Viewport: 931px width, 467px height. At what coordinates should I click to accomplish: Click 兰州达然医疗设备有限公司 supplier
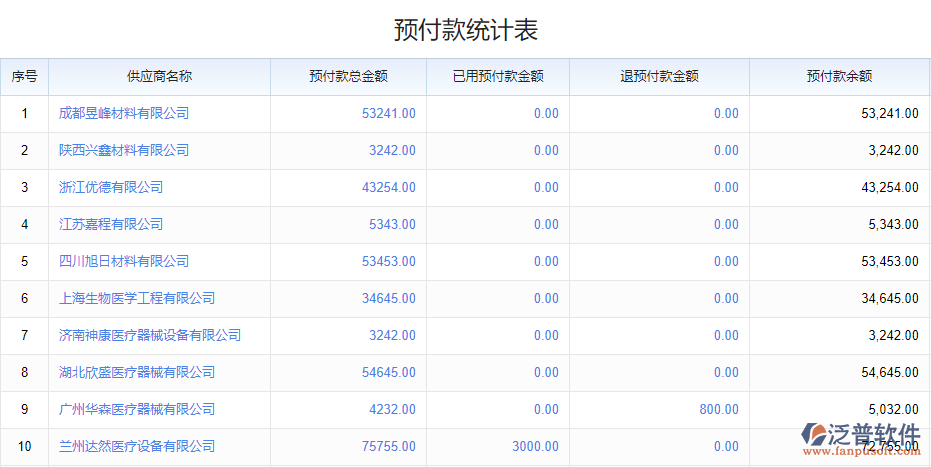137,446
